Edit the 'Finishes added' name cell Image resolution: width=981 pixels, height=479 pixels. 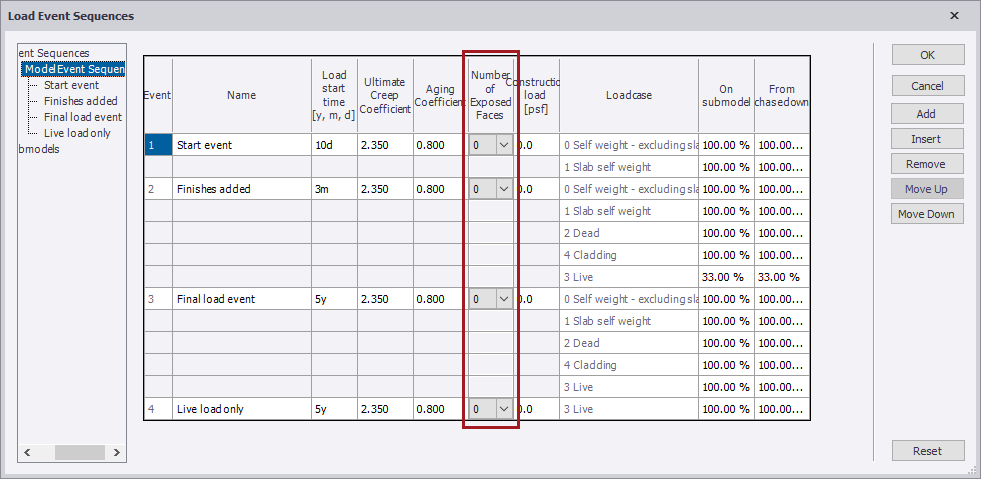tap(241, 189)
